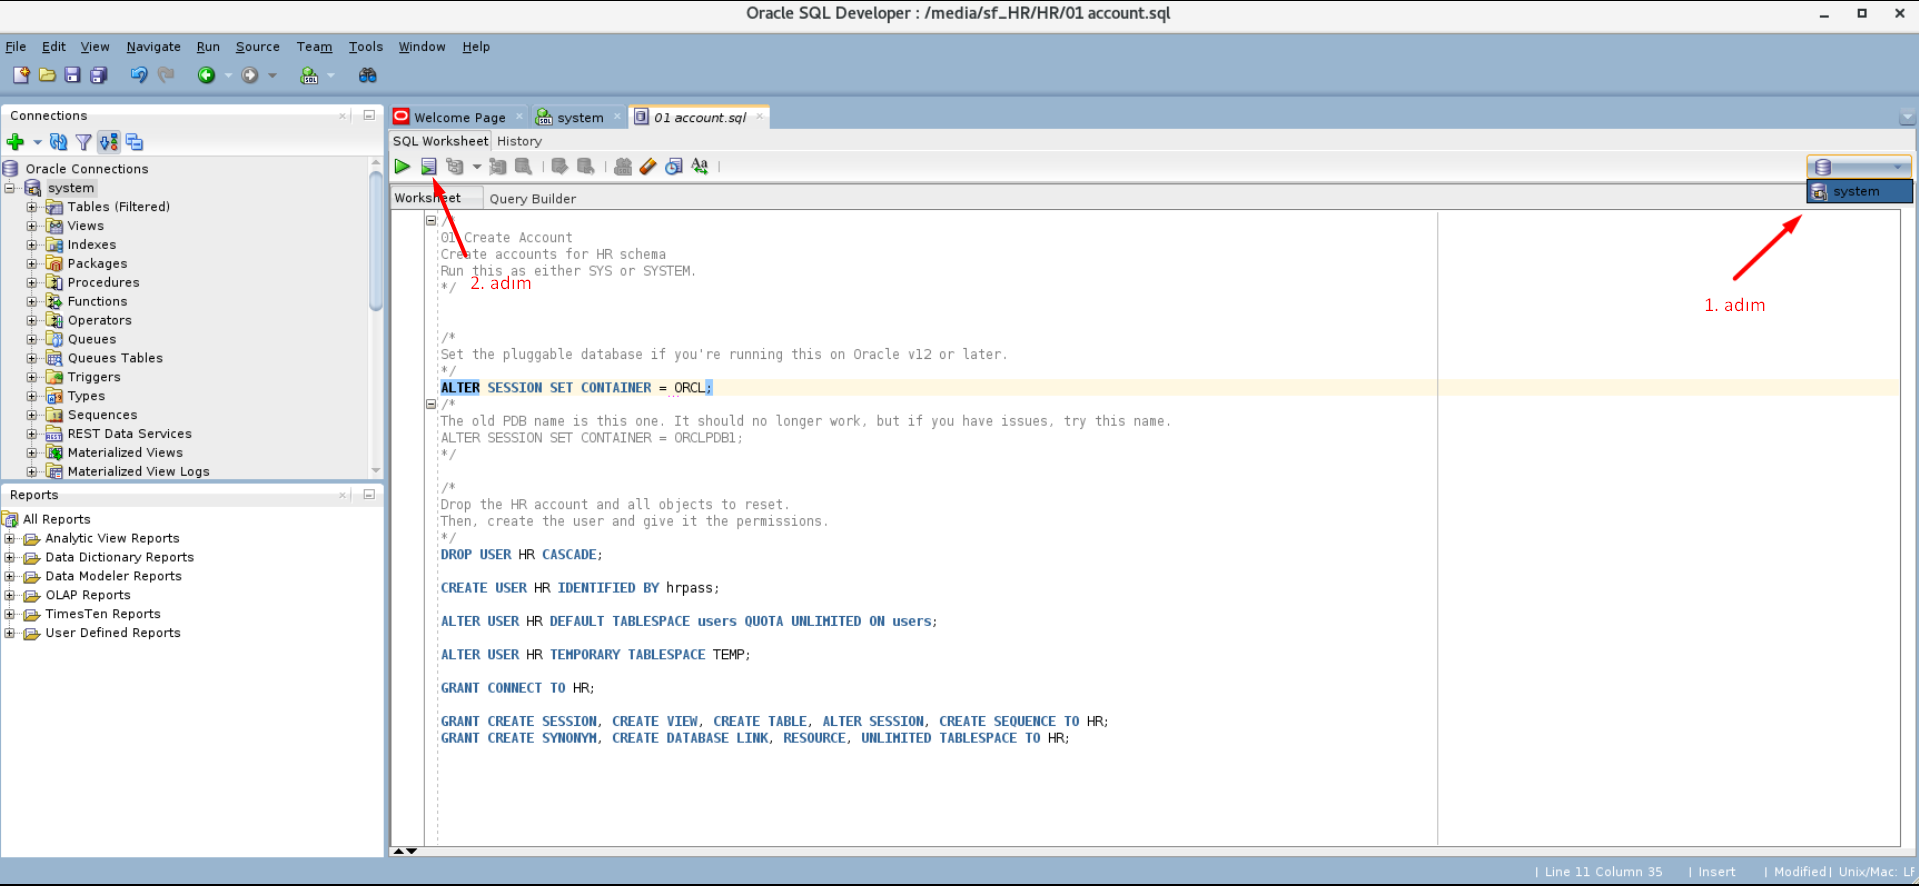Switch to the Welcome Page tab
The width and height of the screenshot is (1919, 886).
click(459, 118)
